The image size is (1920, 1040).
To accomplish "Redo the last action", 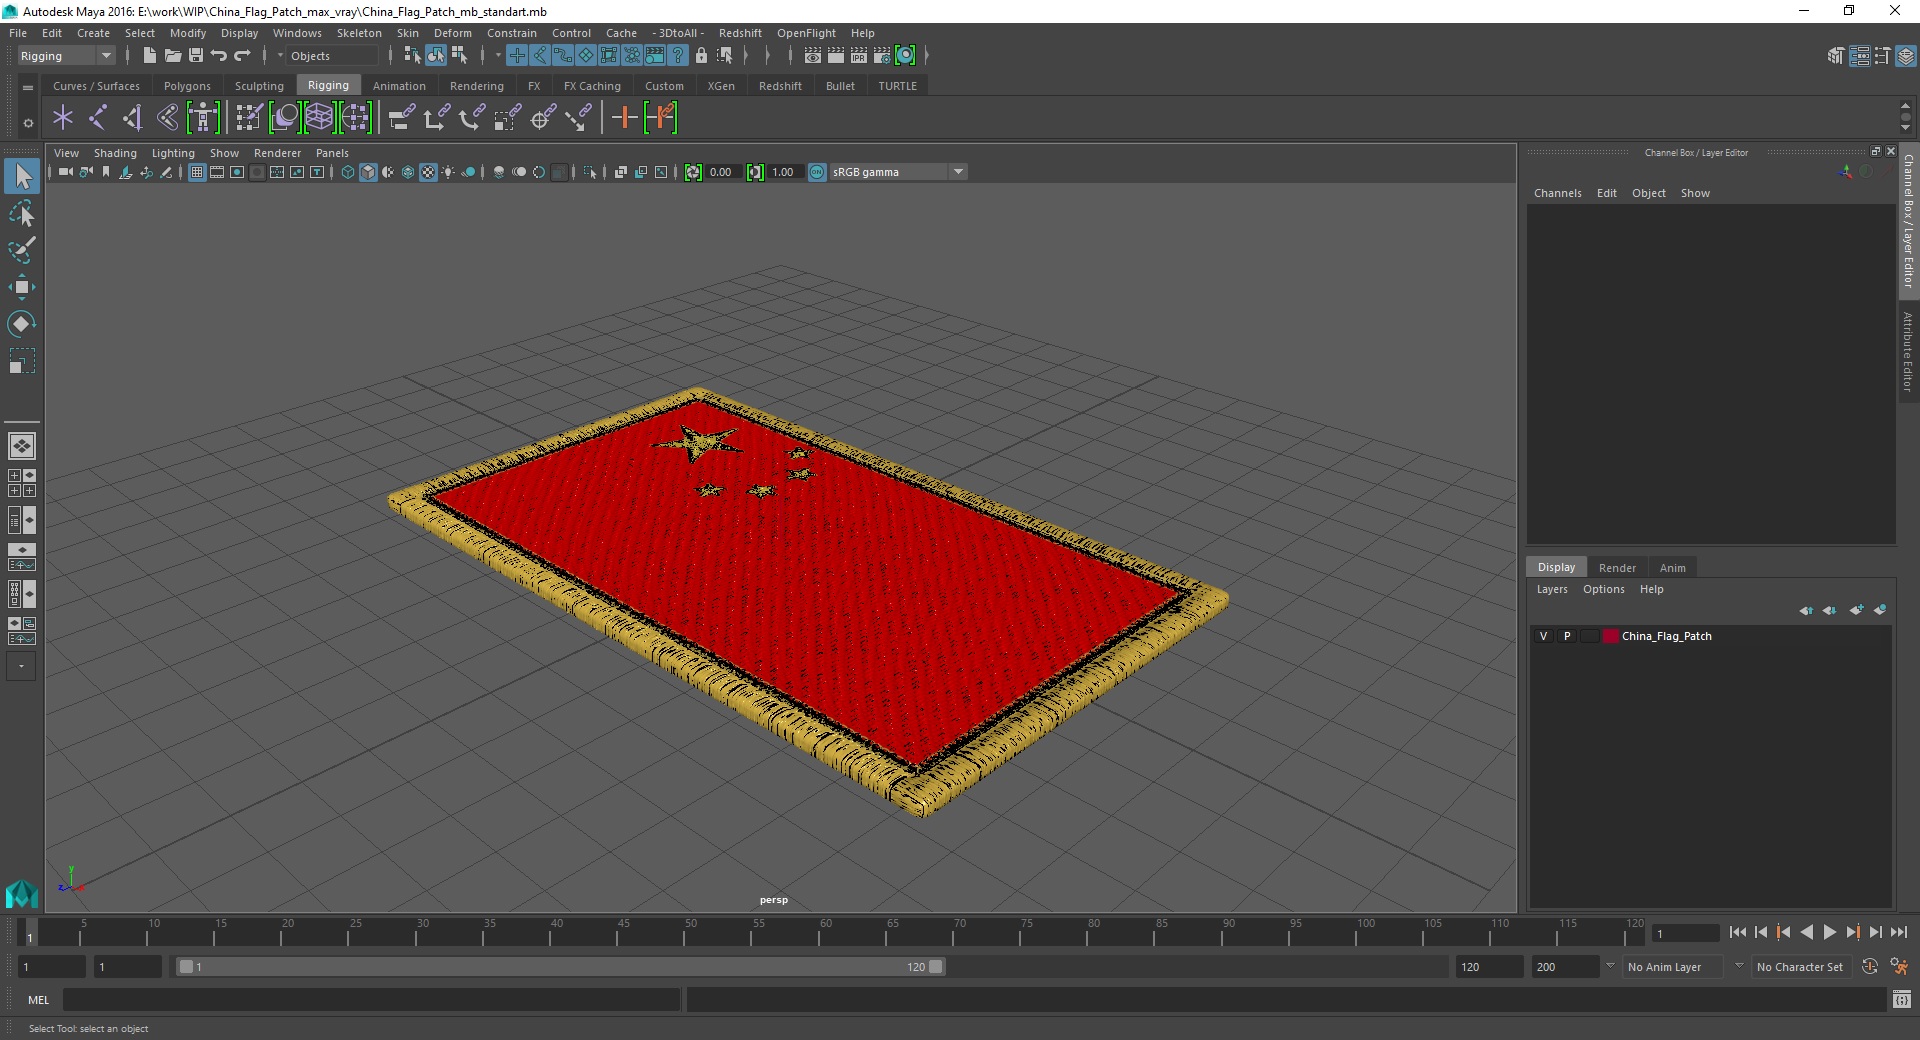I will [x=242, y=56].
